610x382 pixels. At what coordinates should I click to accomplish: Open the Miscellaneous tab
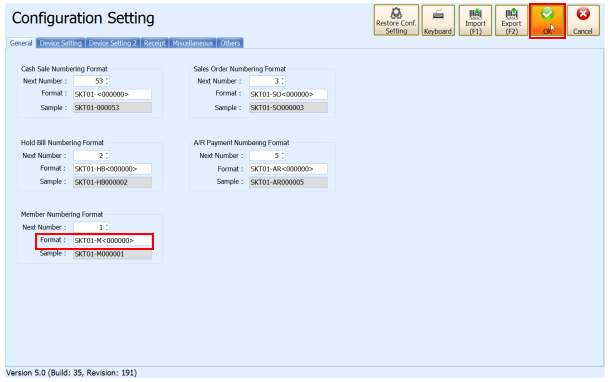pyautogui.click(x=193, y=43)
